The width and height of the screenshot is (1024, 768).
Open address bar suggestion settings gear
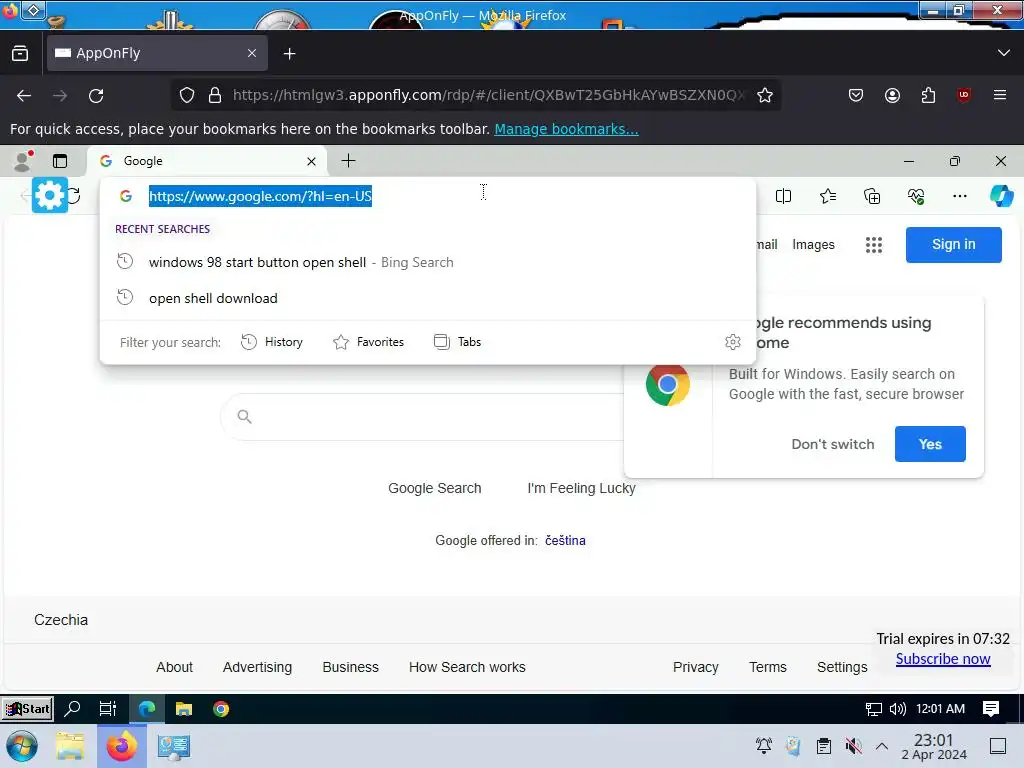(733, 342)
